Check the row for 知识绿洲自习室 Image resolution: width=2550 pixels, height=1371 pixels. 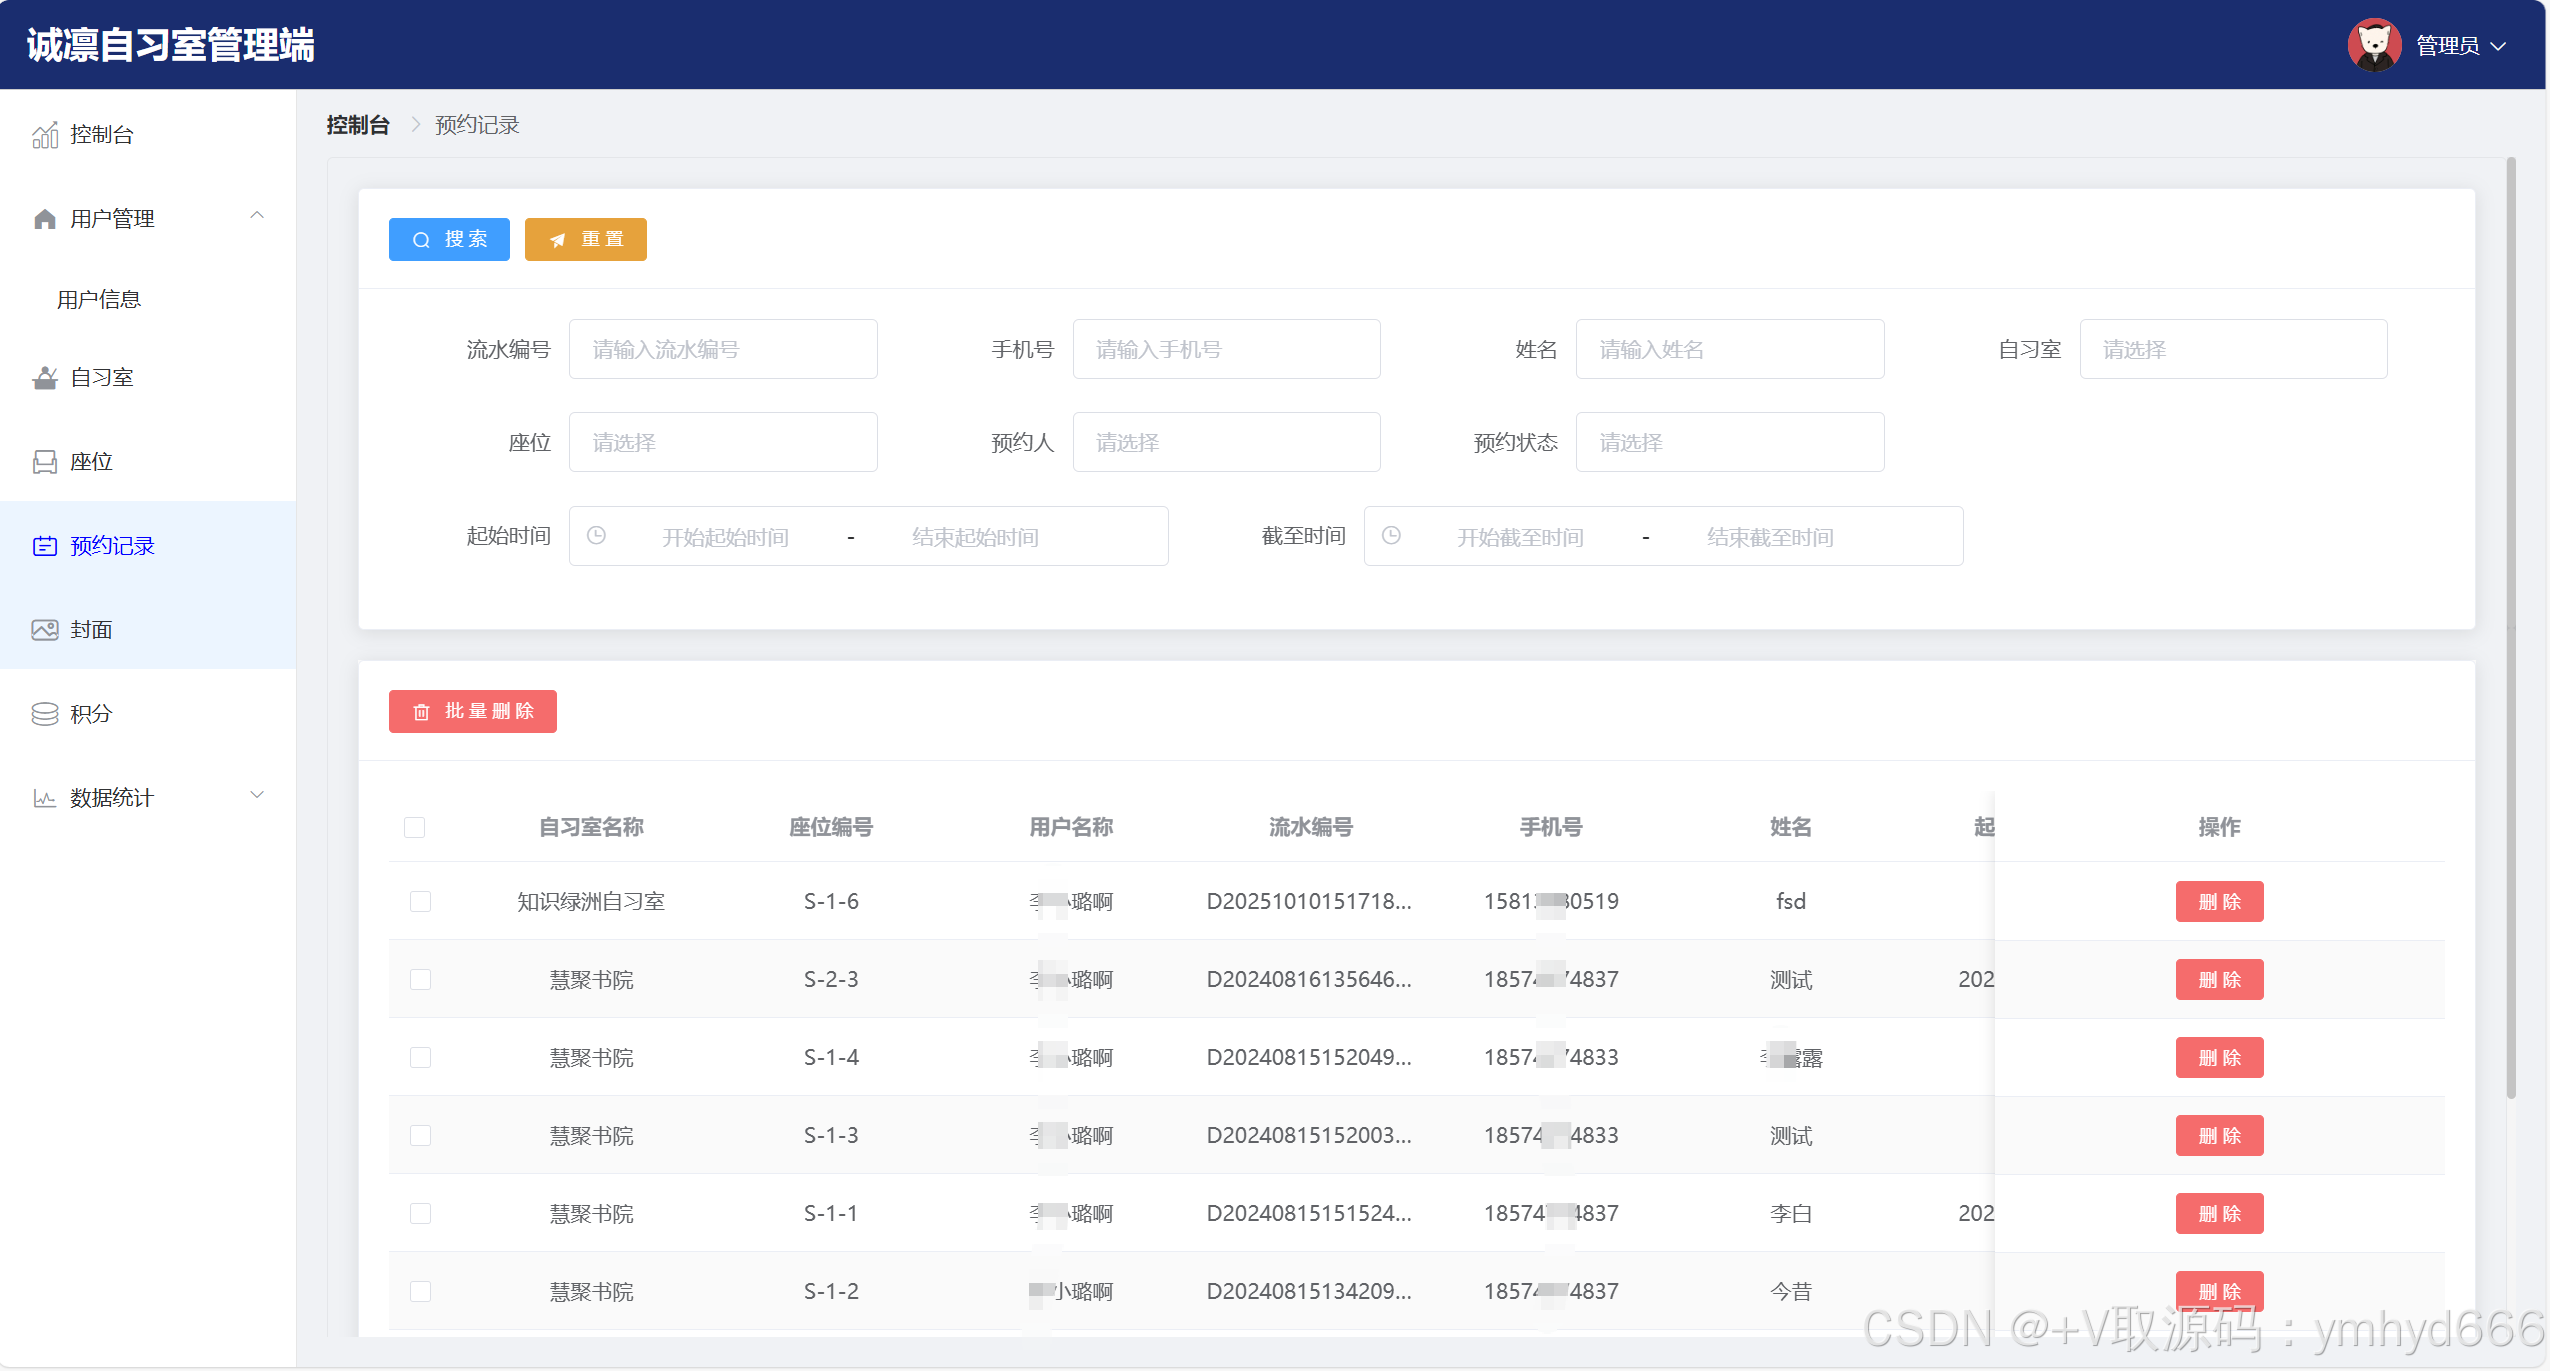420,901
